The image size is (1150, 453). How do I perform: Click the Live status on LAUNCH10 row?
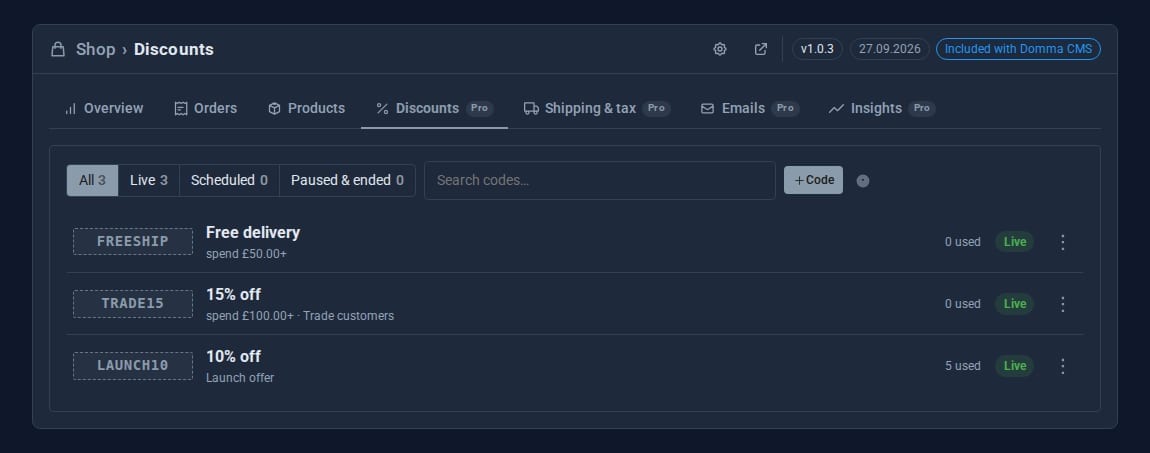(1014, 366)
